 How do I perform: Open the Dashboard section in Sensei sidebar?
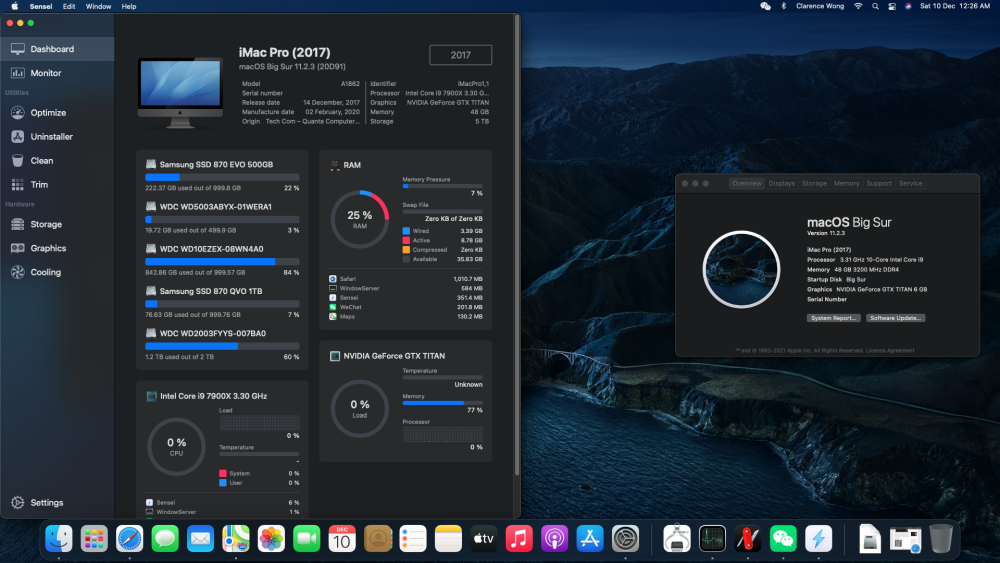tap(57, 49)
